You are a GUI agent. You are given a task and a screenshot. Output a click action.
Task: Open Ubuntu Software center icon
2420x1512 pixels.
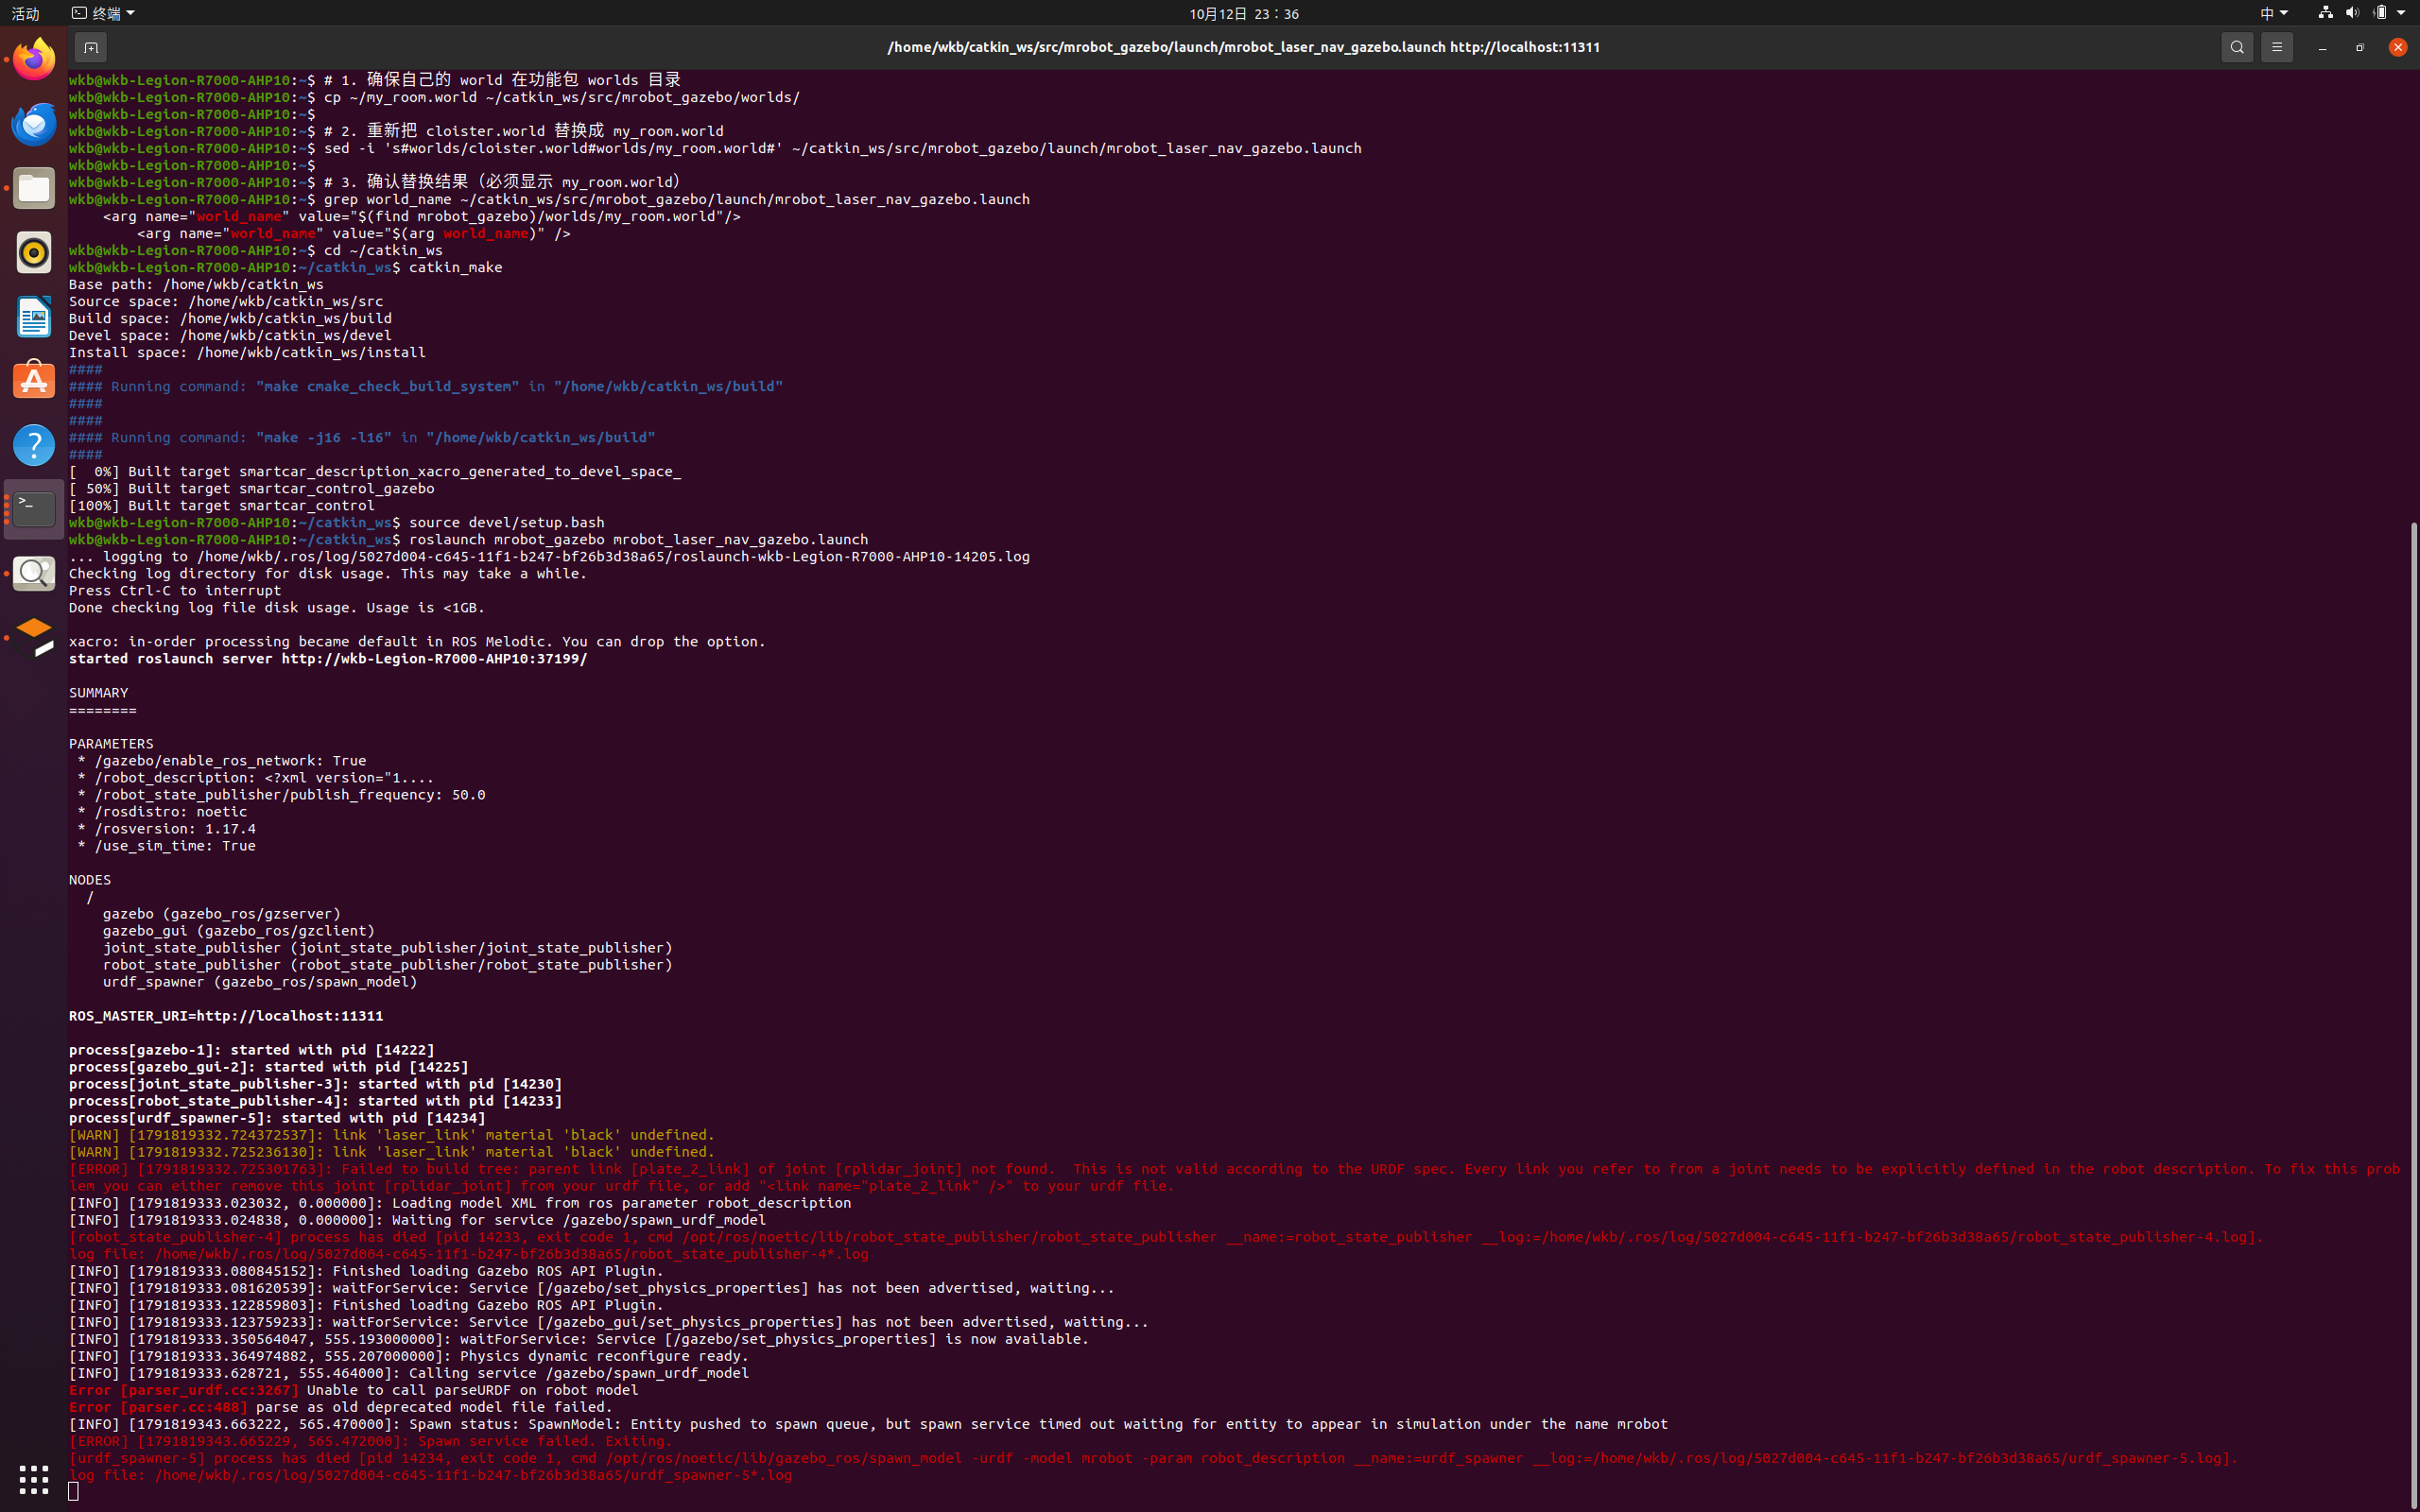pyautogui.click(x=34, y=381)
